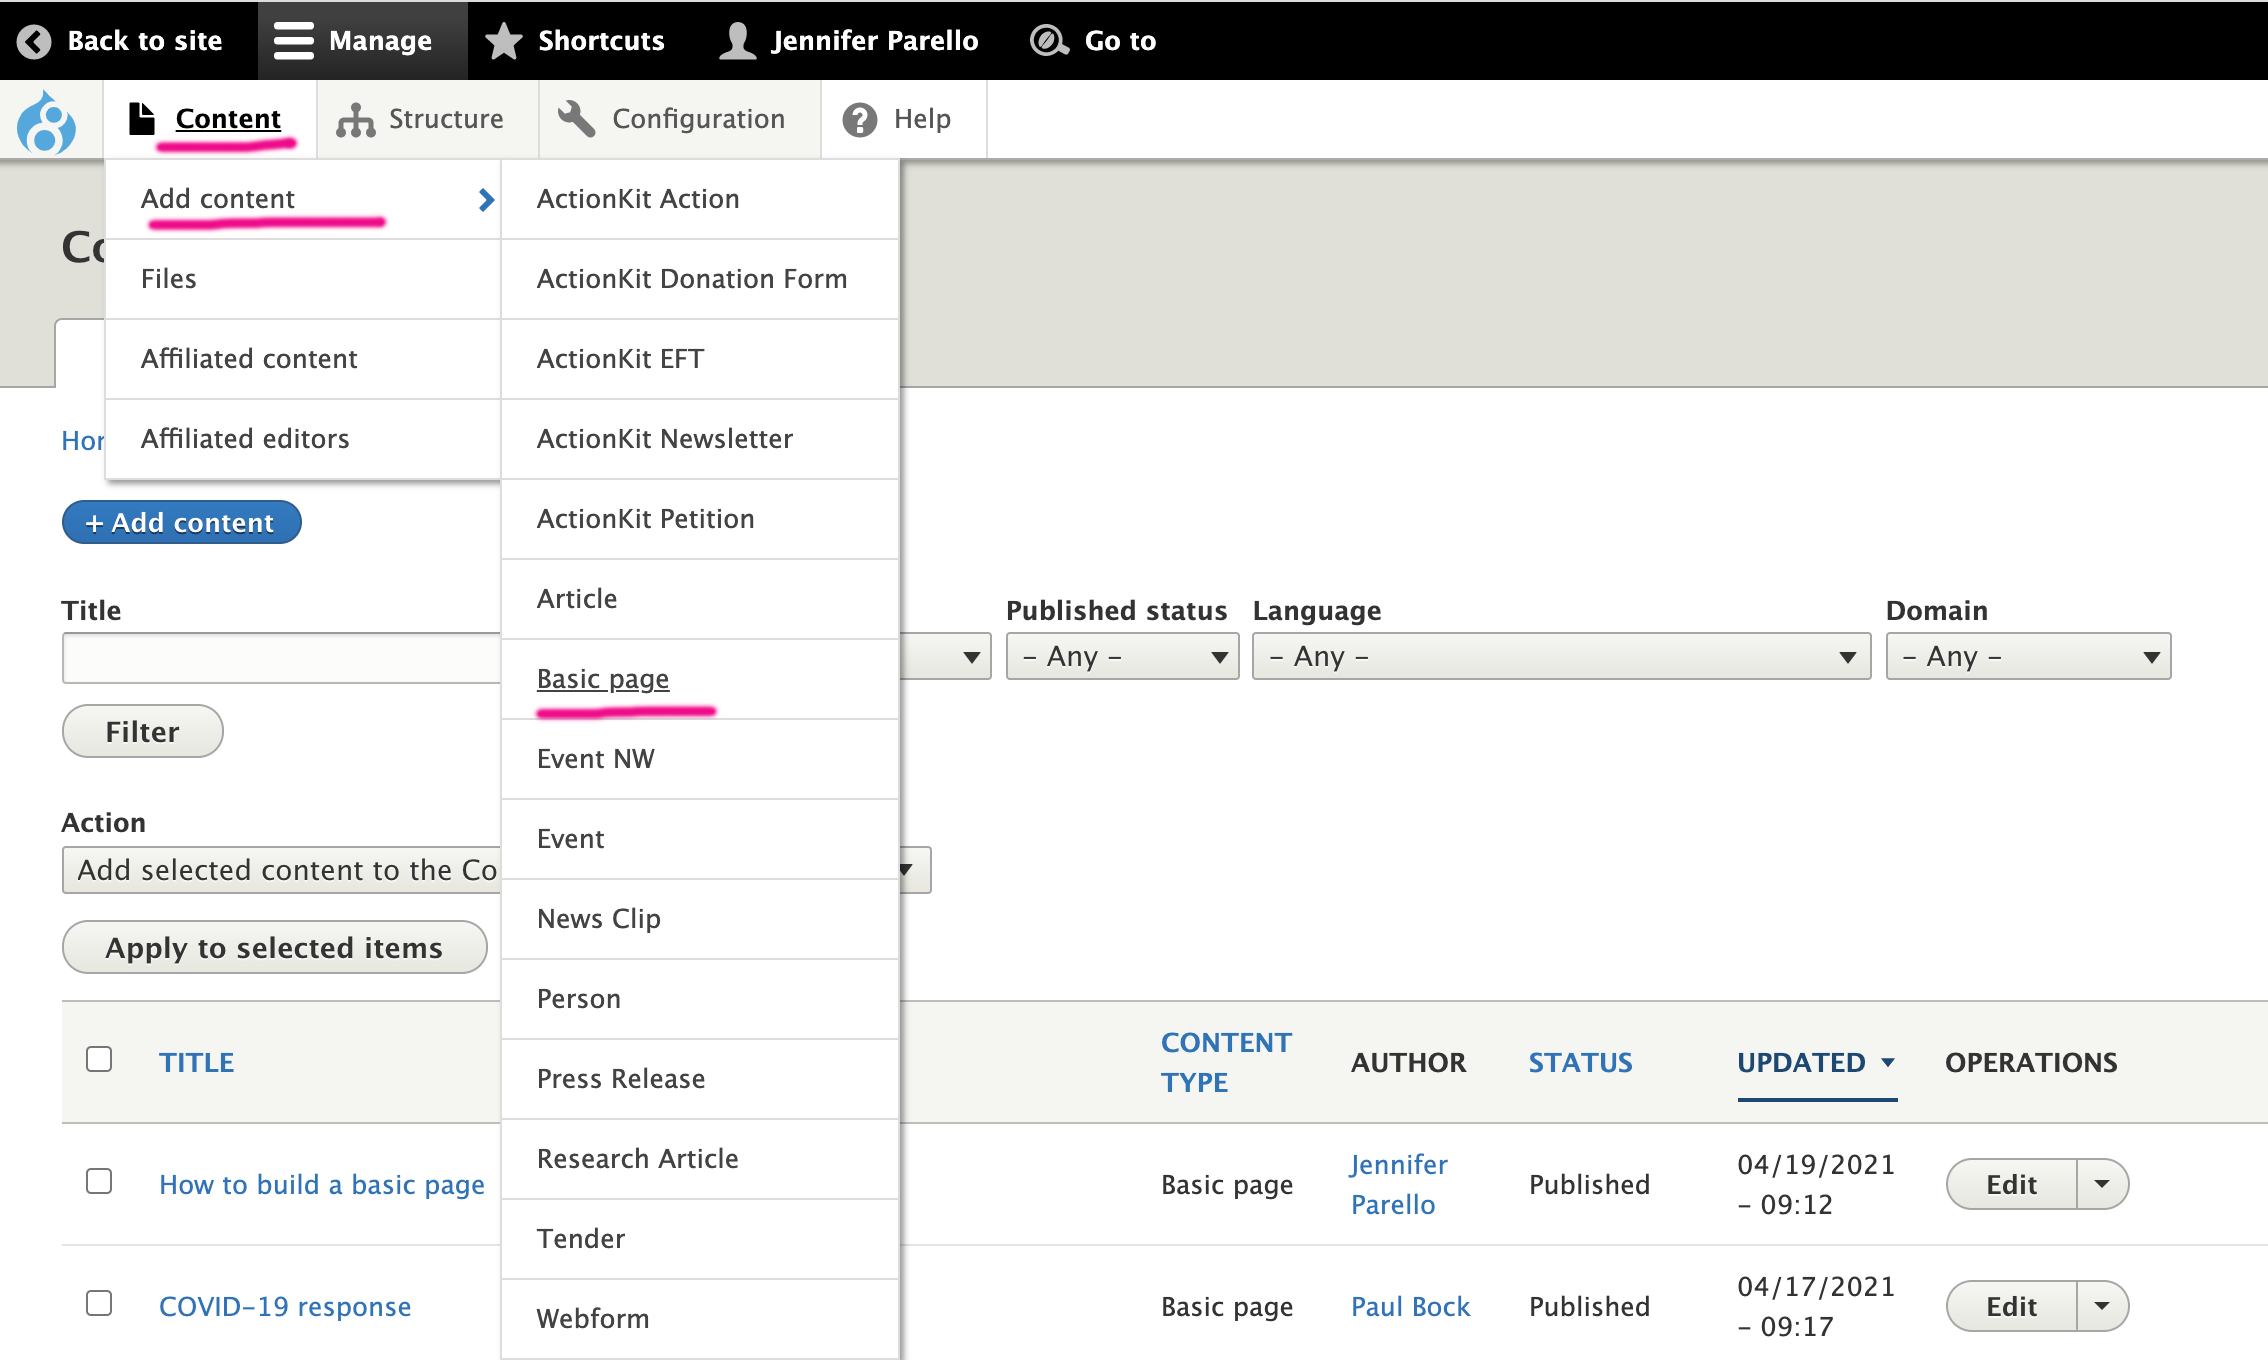Open the Published status dropdown
The width and height of the screenshot is (2268, 1360).
coord(1122,656)
